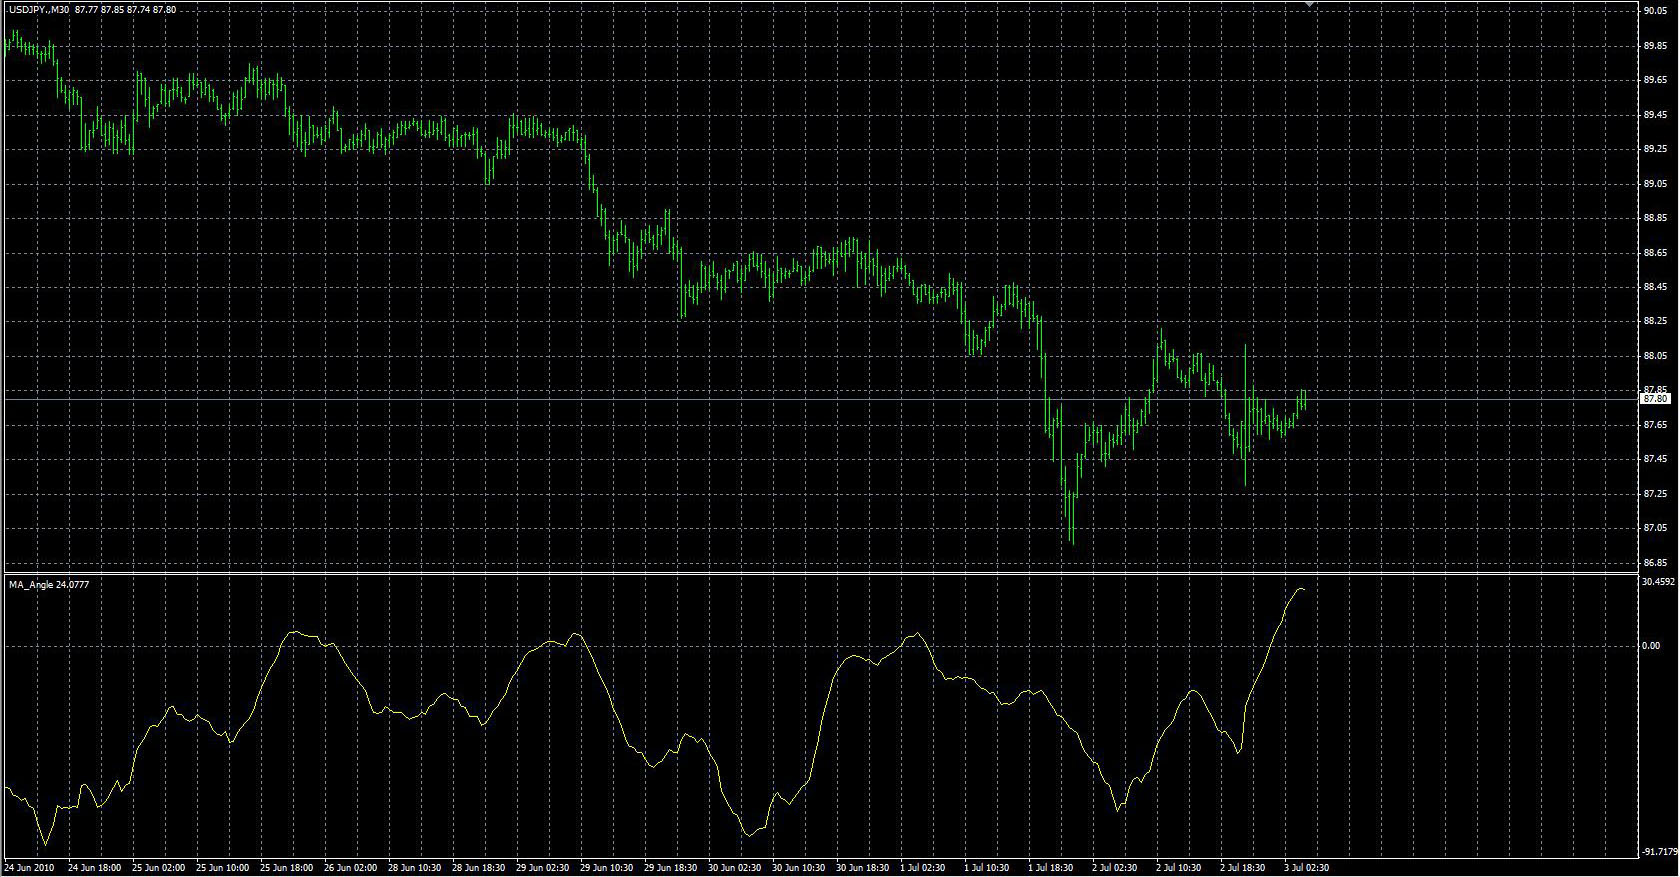Click the 30 Jun 02:30 time label
The height and width of the screenshot is (877, 1680).
tap(734, 868)
